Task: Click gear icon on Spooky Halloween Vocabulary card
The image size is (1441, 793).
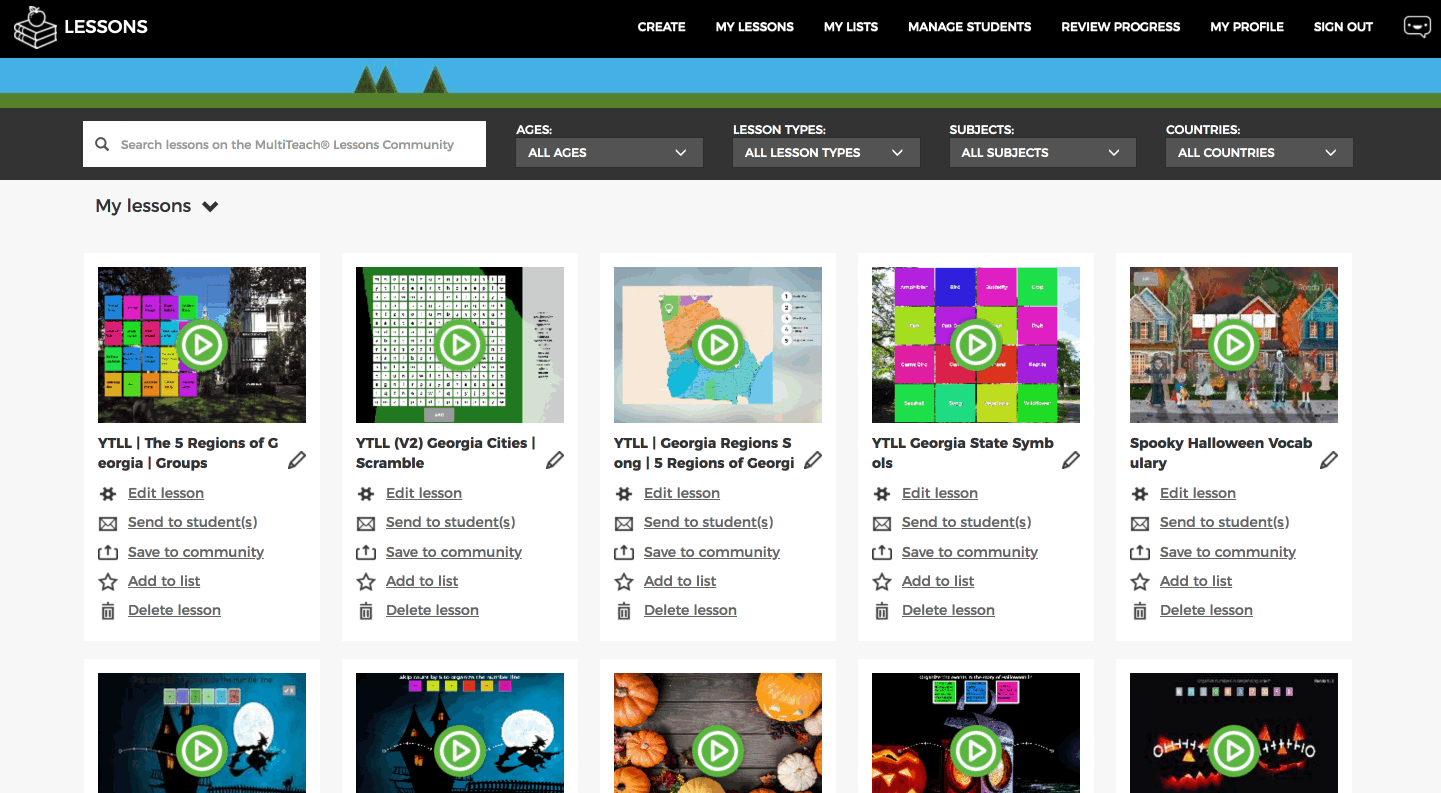Action: [x=1140, y=494]
